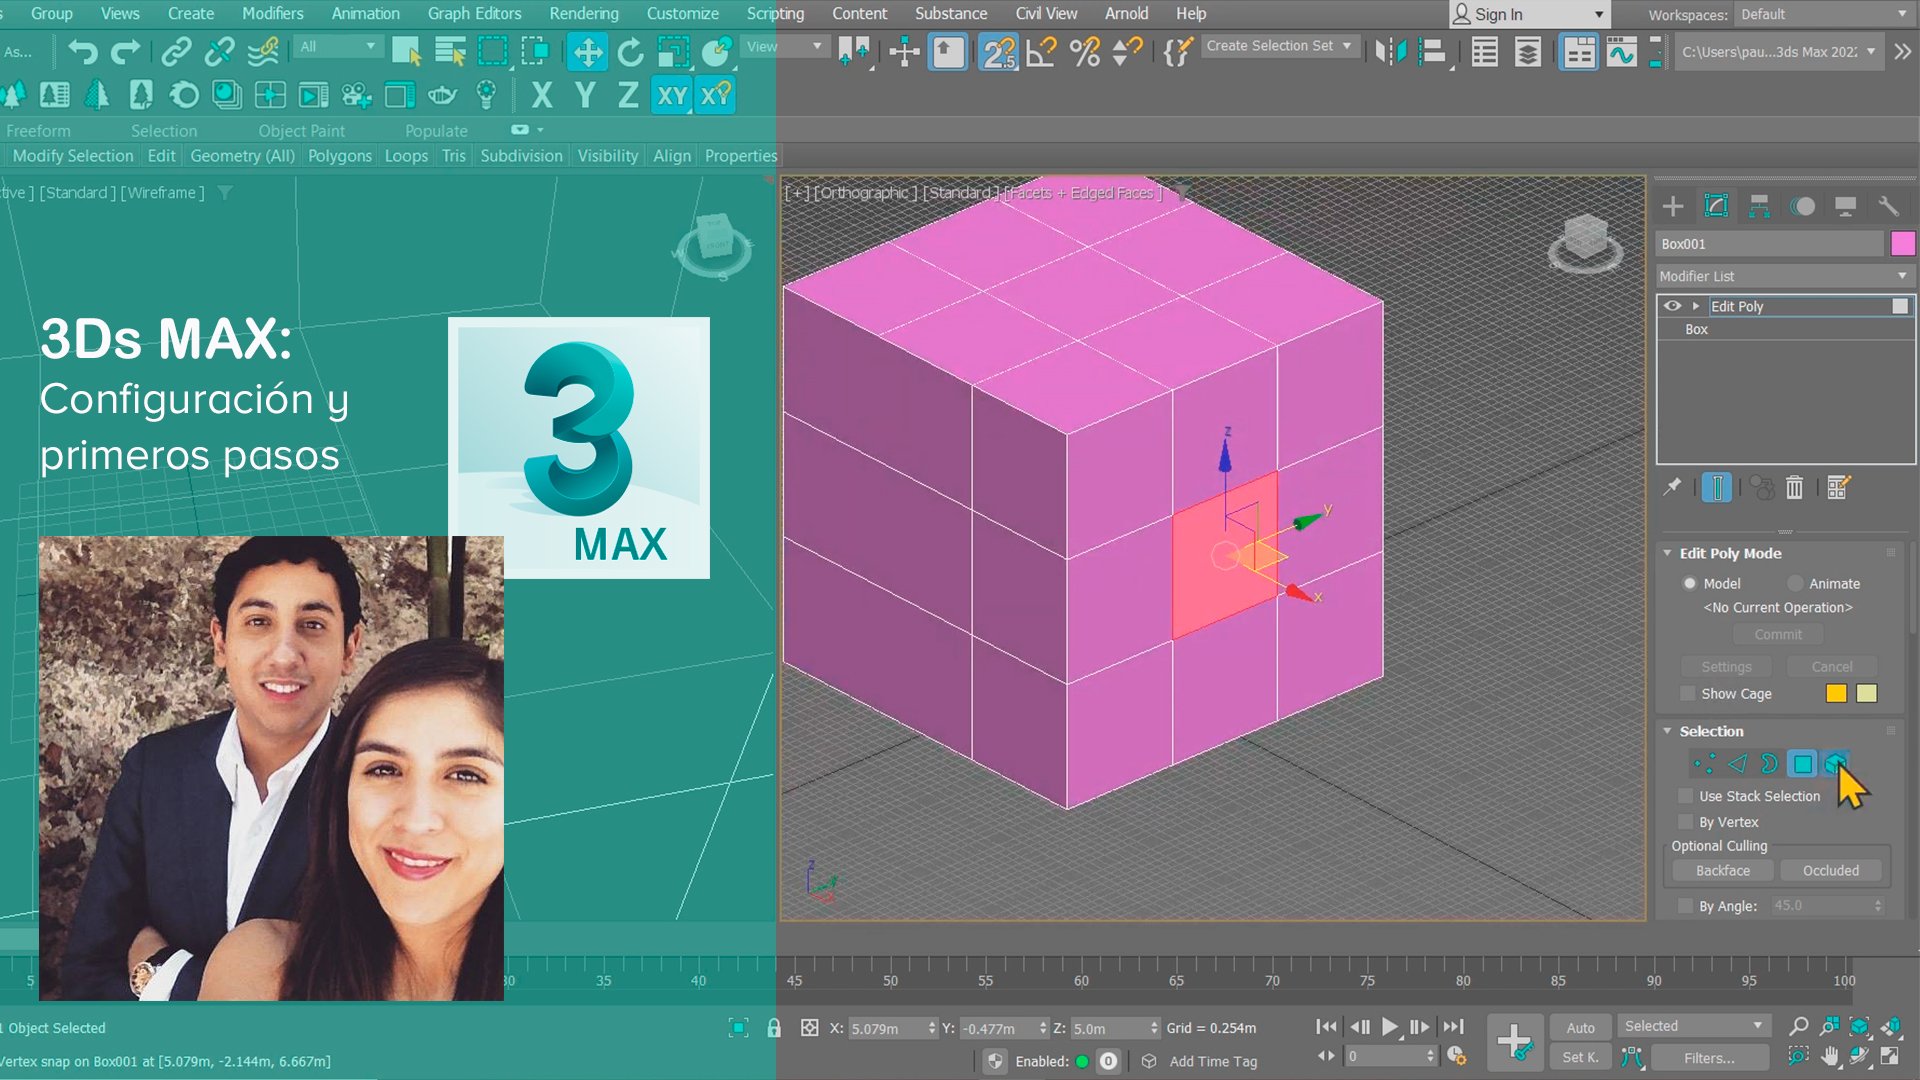Open the Create panel plus icon
Image resolution: width=1920 pixels, height=1080 pixels.
[x=1673, y=207]
